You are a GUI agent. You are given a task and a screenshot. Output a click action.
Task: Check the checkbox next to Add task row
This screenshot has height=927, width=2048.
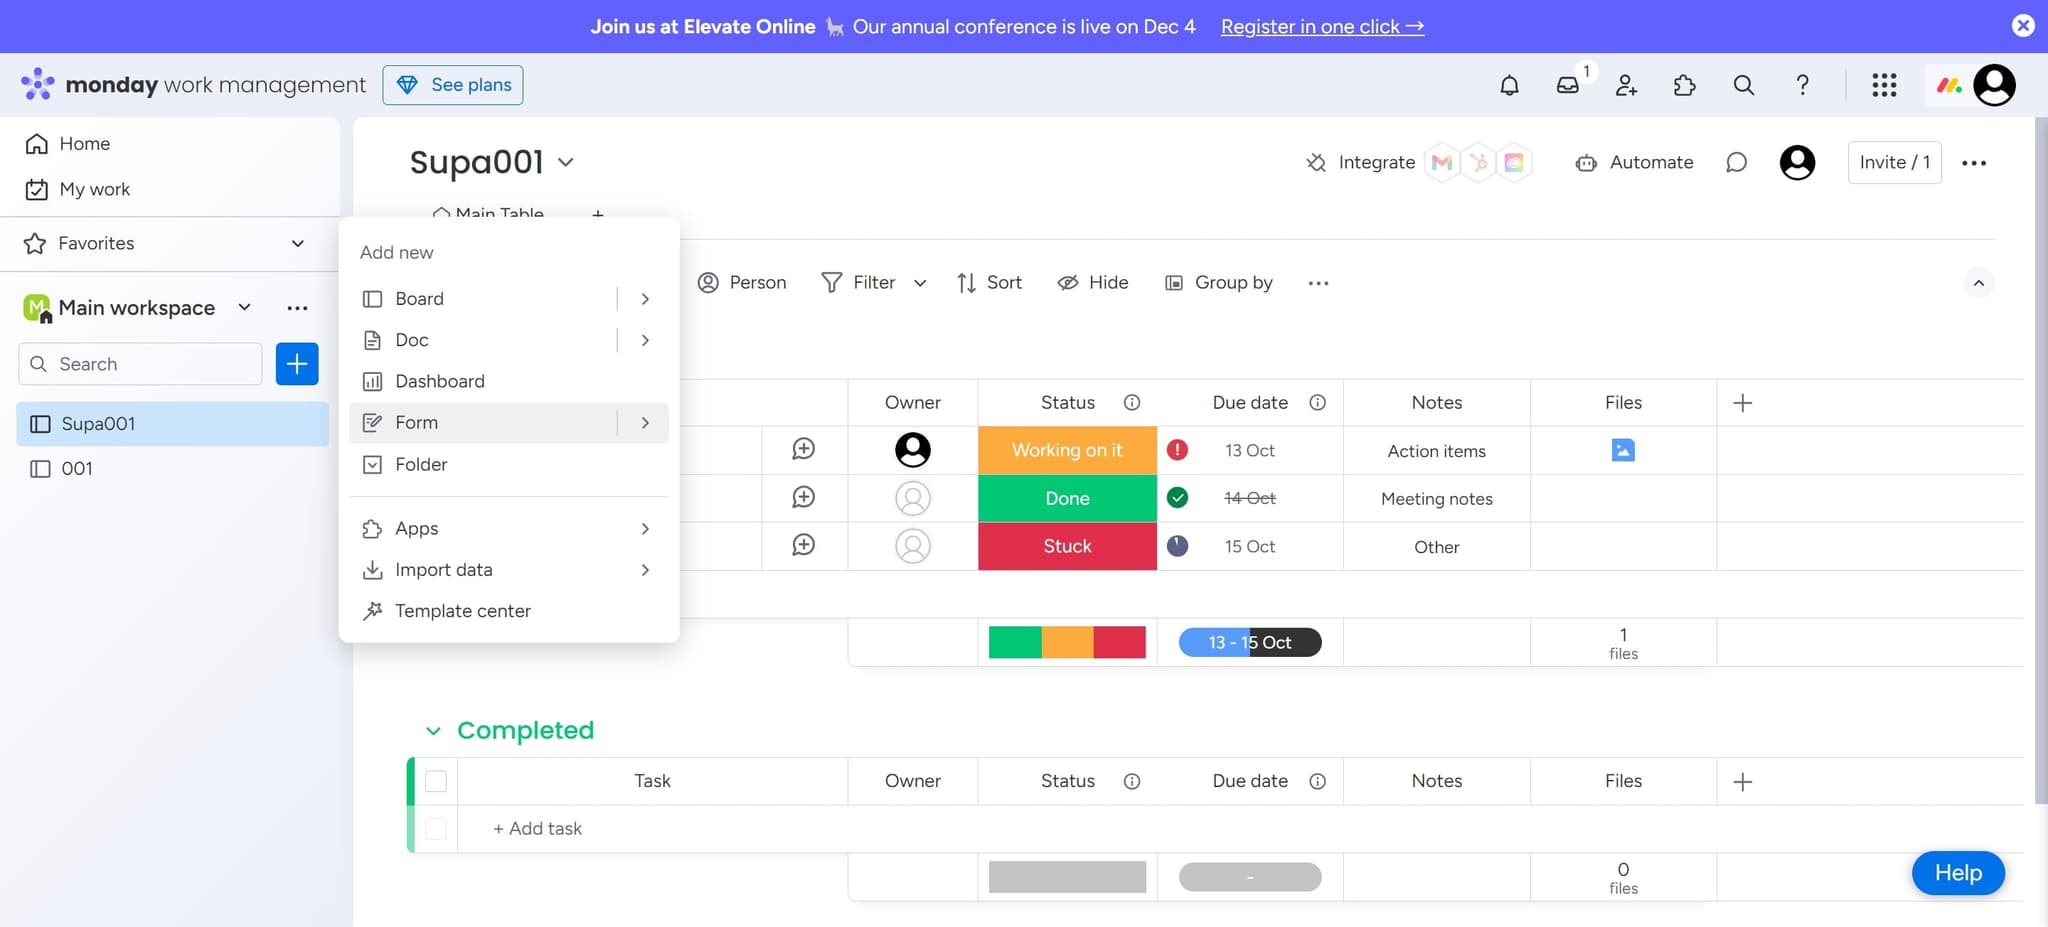(436, 828)
